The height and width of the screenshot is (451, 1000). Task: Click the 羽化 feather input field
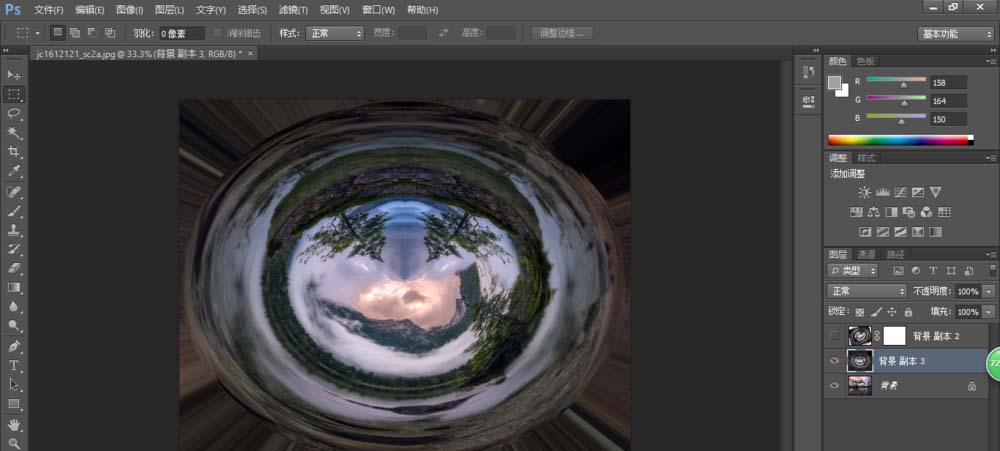(x=182, y=33)
